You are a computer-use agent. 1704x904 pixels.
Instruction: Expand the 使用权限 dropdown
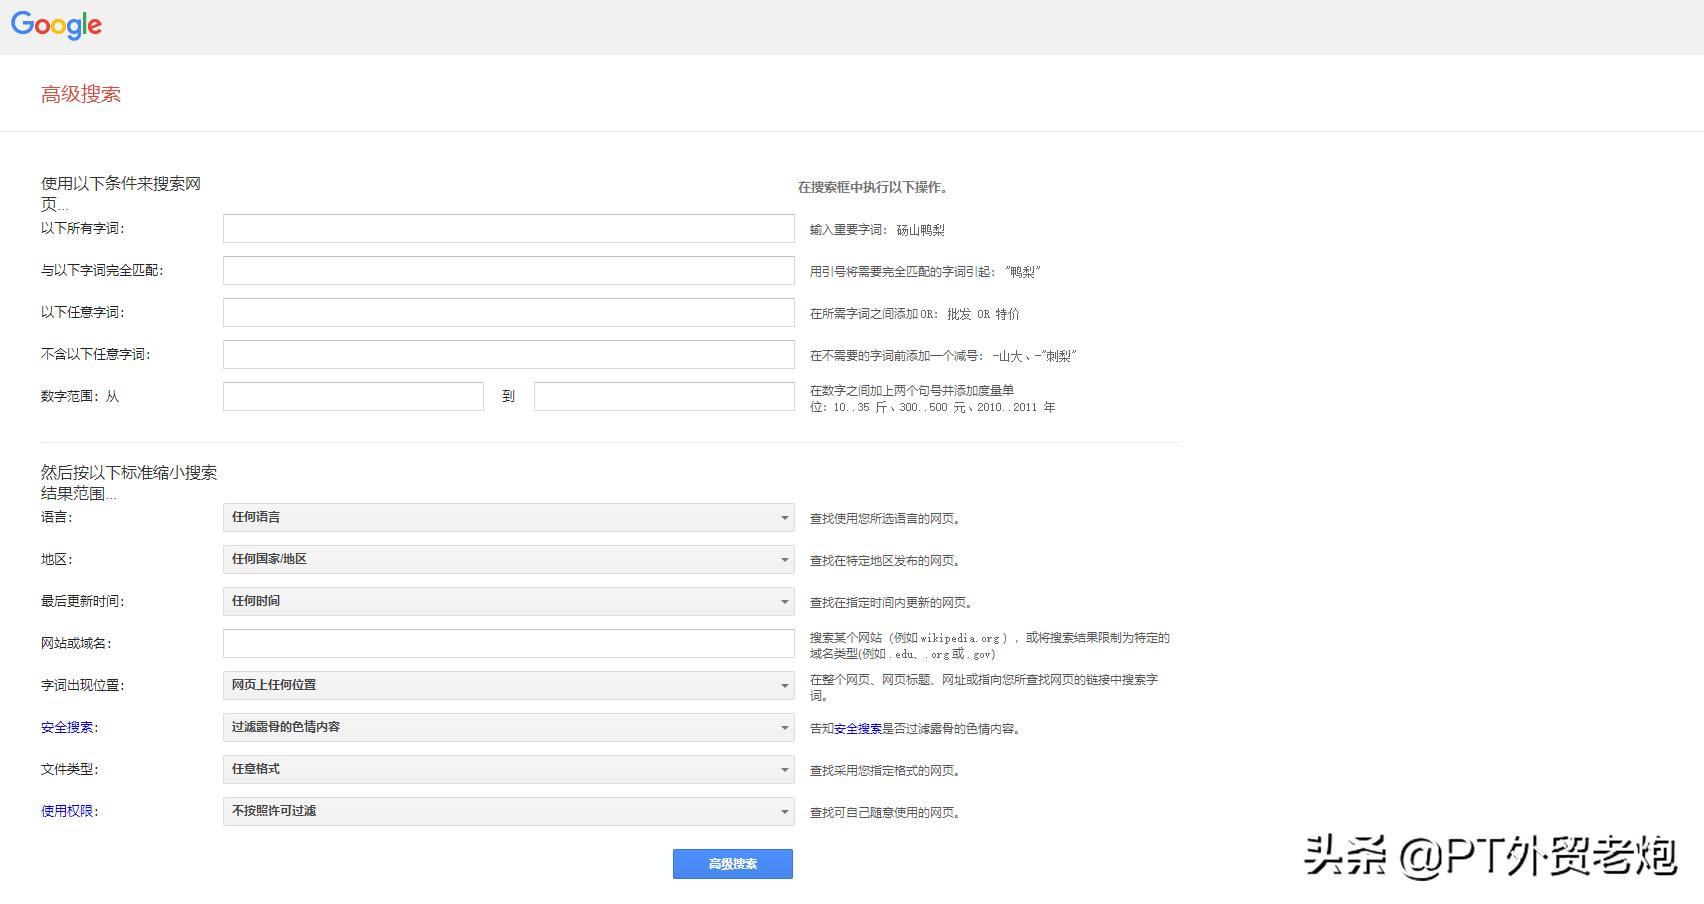508,811
